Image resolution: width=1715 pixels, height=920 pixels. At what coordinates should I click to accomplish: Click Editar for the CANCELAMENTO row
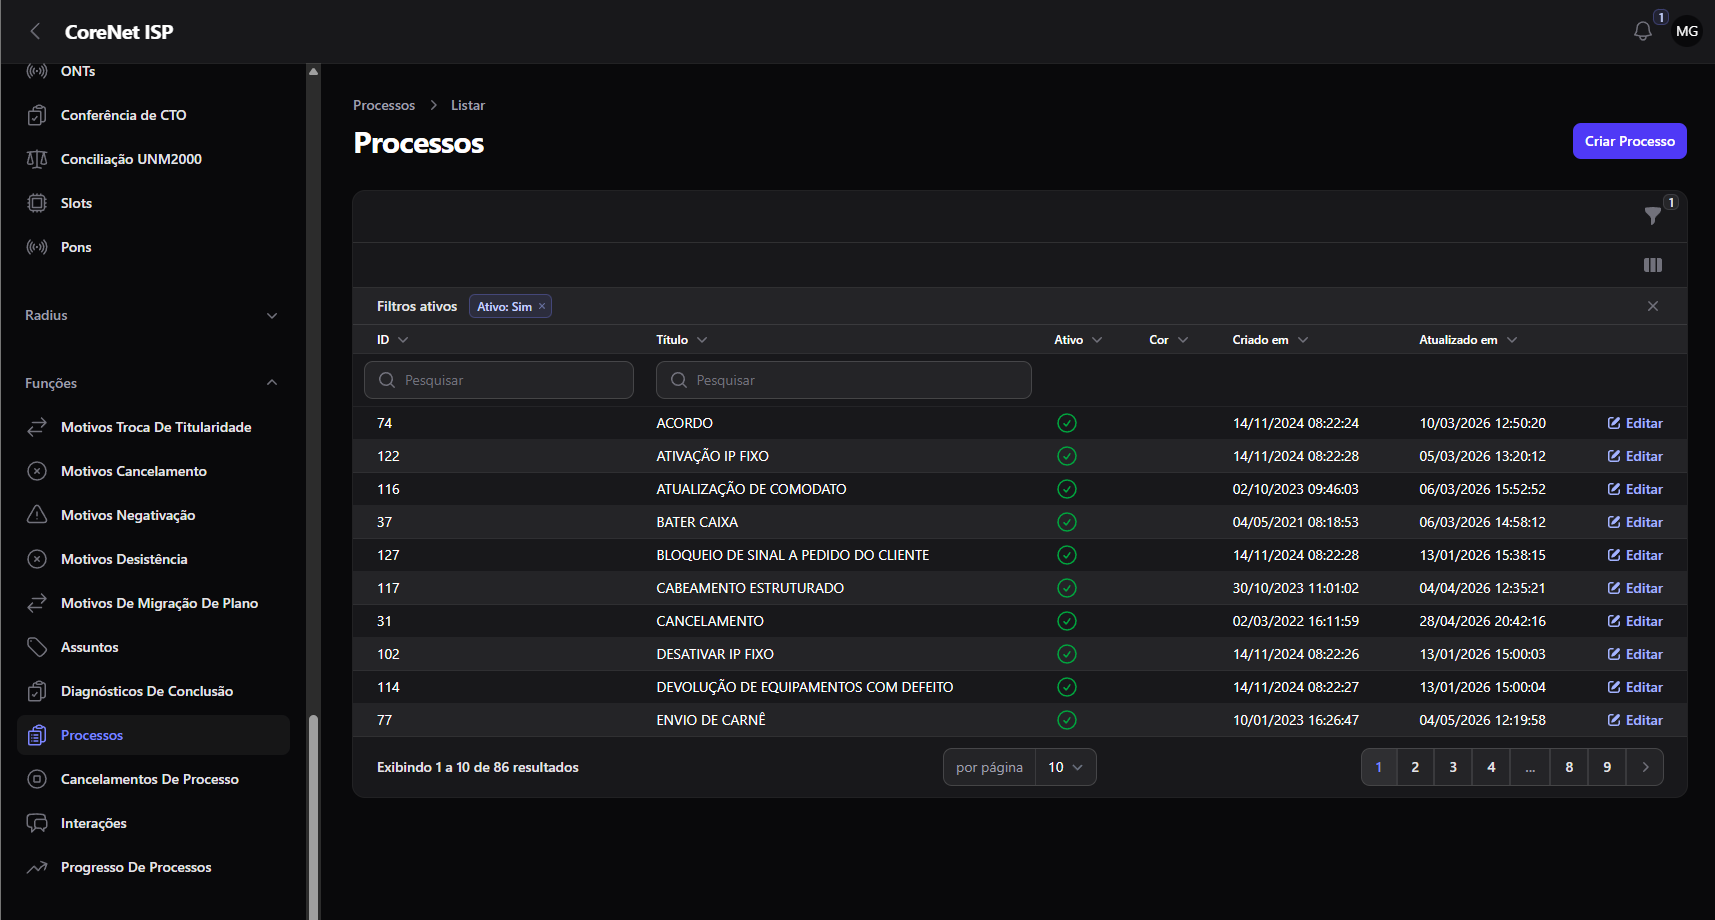point(1635,621)
